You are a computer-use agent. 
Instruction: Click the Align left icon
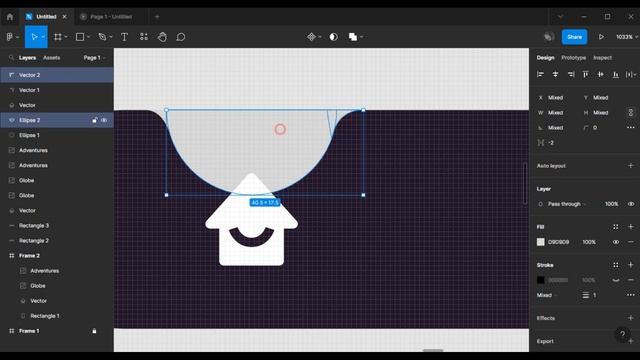coord(540,74)
